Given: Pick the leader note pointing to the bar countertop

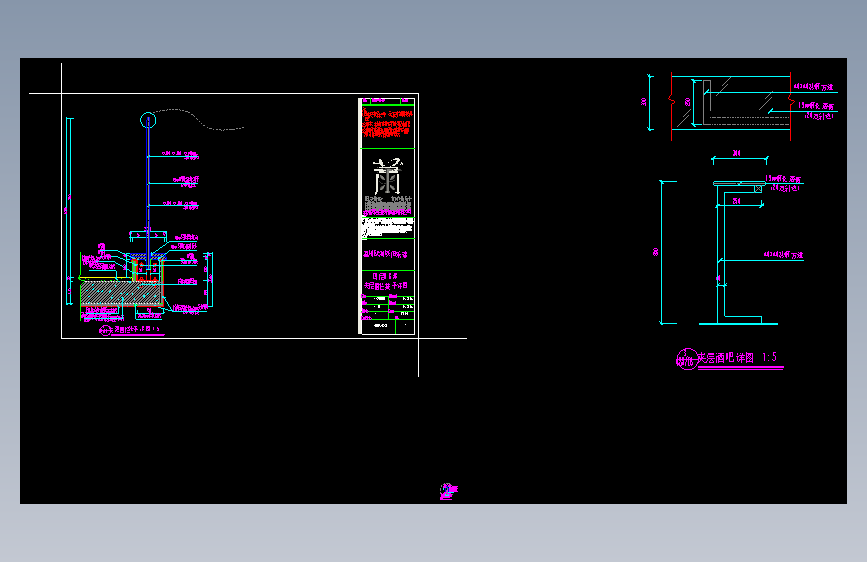Looking at the screenshot, I should click(x=783, y=183).
